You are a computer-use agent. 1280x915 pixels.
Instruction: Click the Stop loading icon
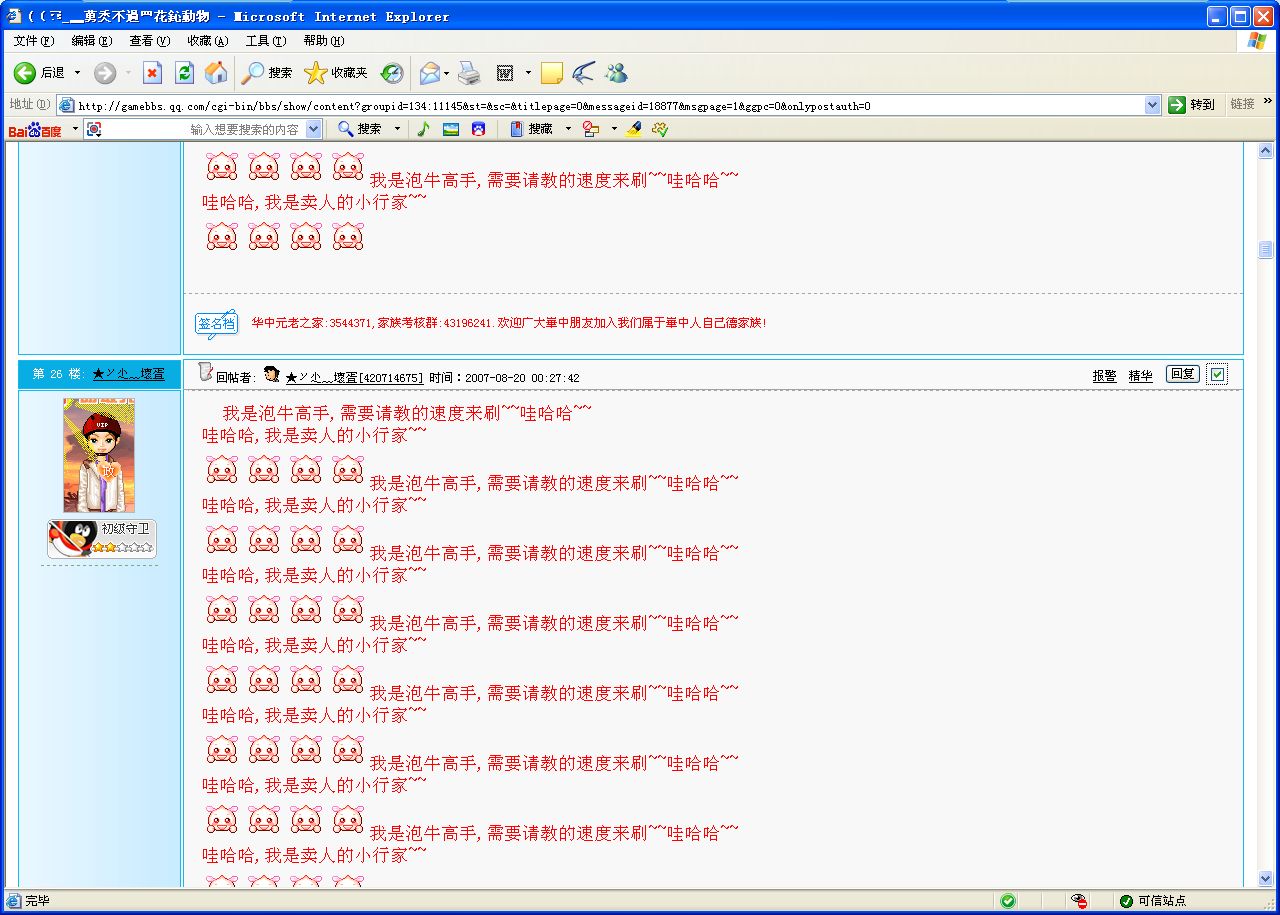click(x=152, y=73)
